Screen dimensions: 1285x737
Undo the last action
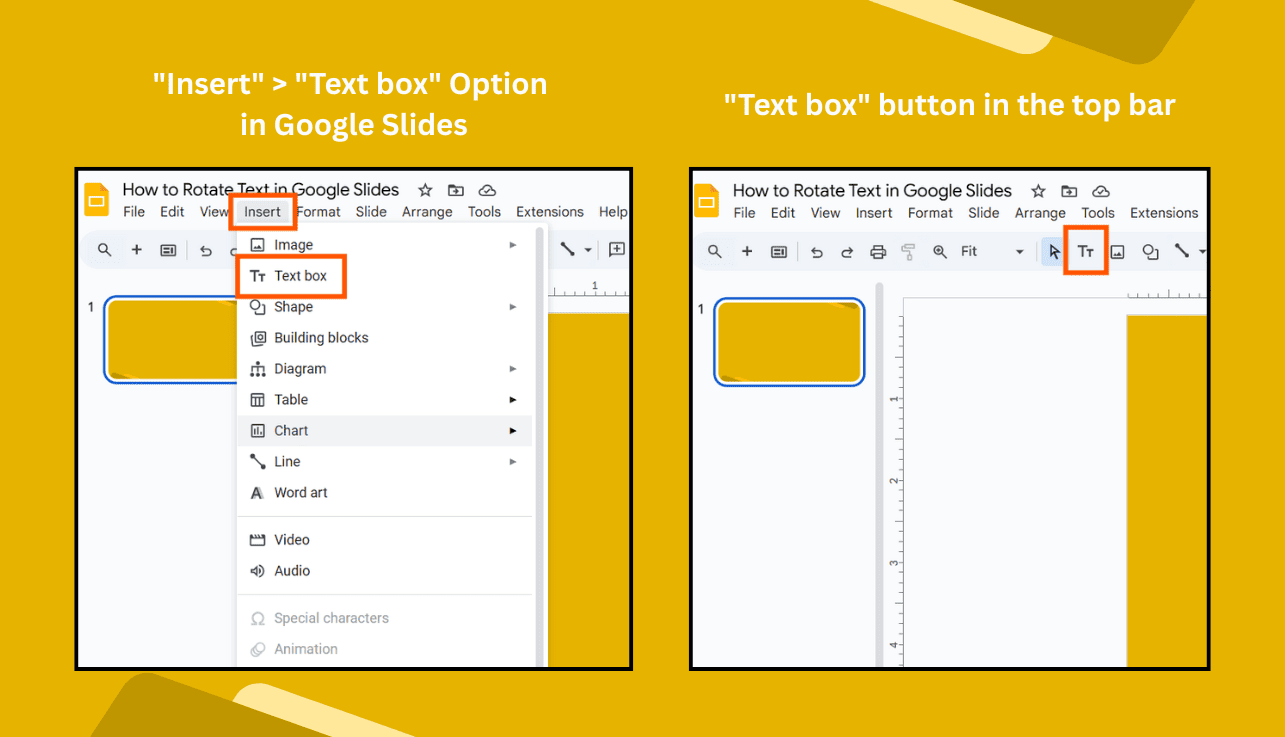tap(818, 251)
